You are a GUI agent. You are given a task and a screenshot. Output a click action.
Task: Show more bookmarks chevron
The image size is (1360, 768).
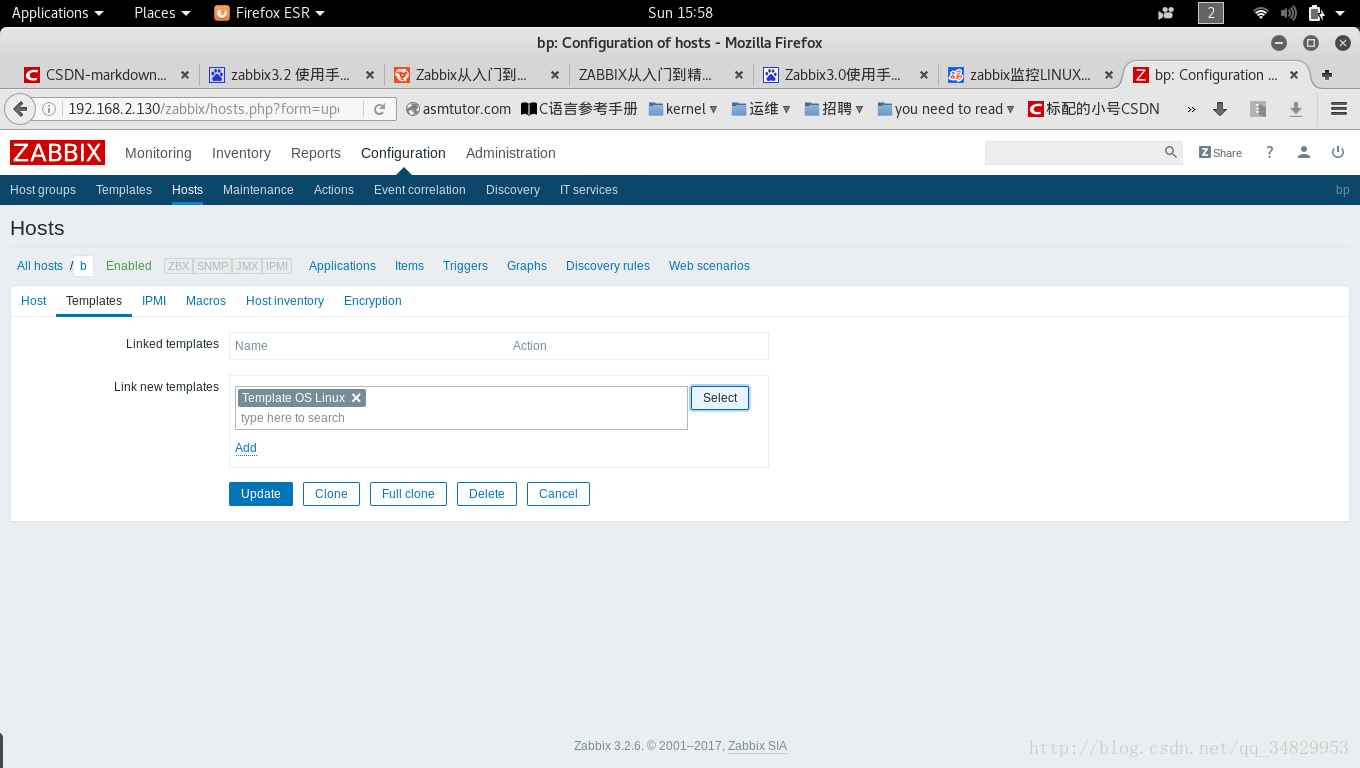(x=1191, y=109)
